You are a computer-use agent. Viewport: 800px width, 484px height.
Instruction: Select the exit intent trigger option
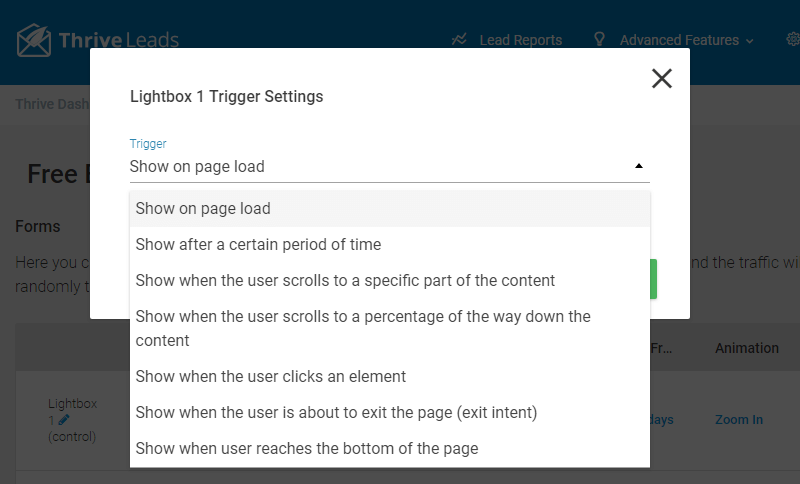pyautogui.click(x=390, y=413)
